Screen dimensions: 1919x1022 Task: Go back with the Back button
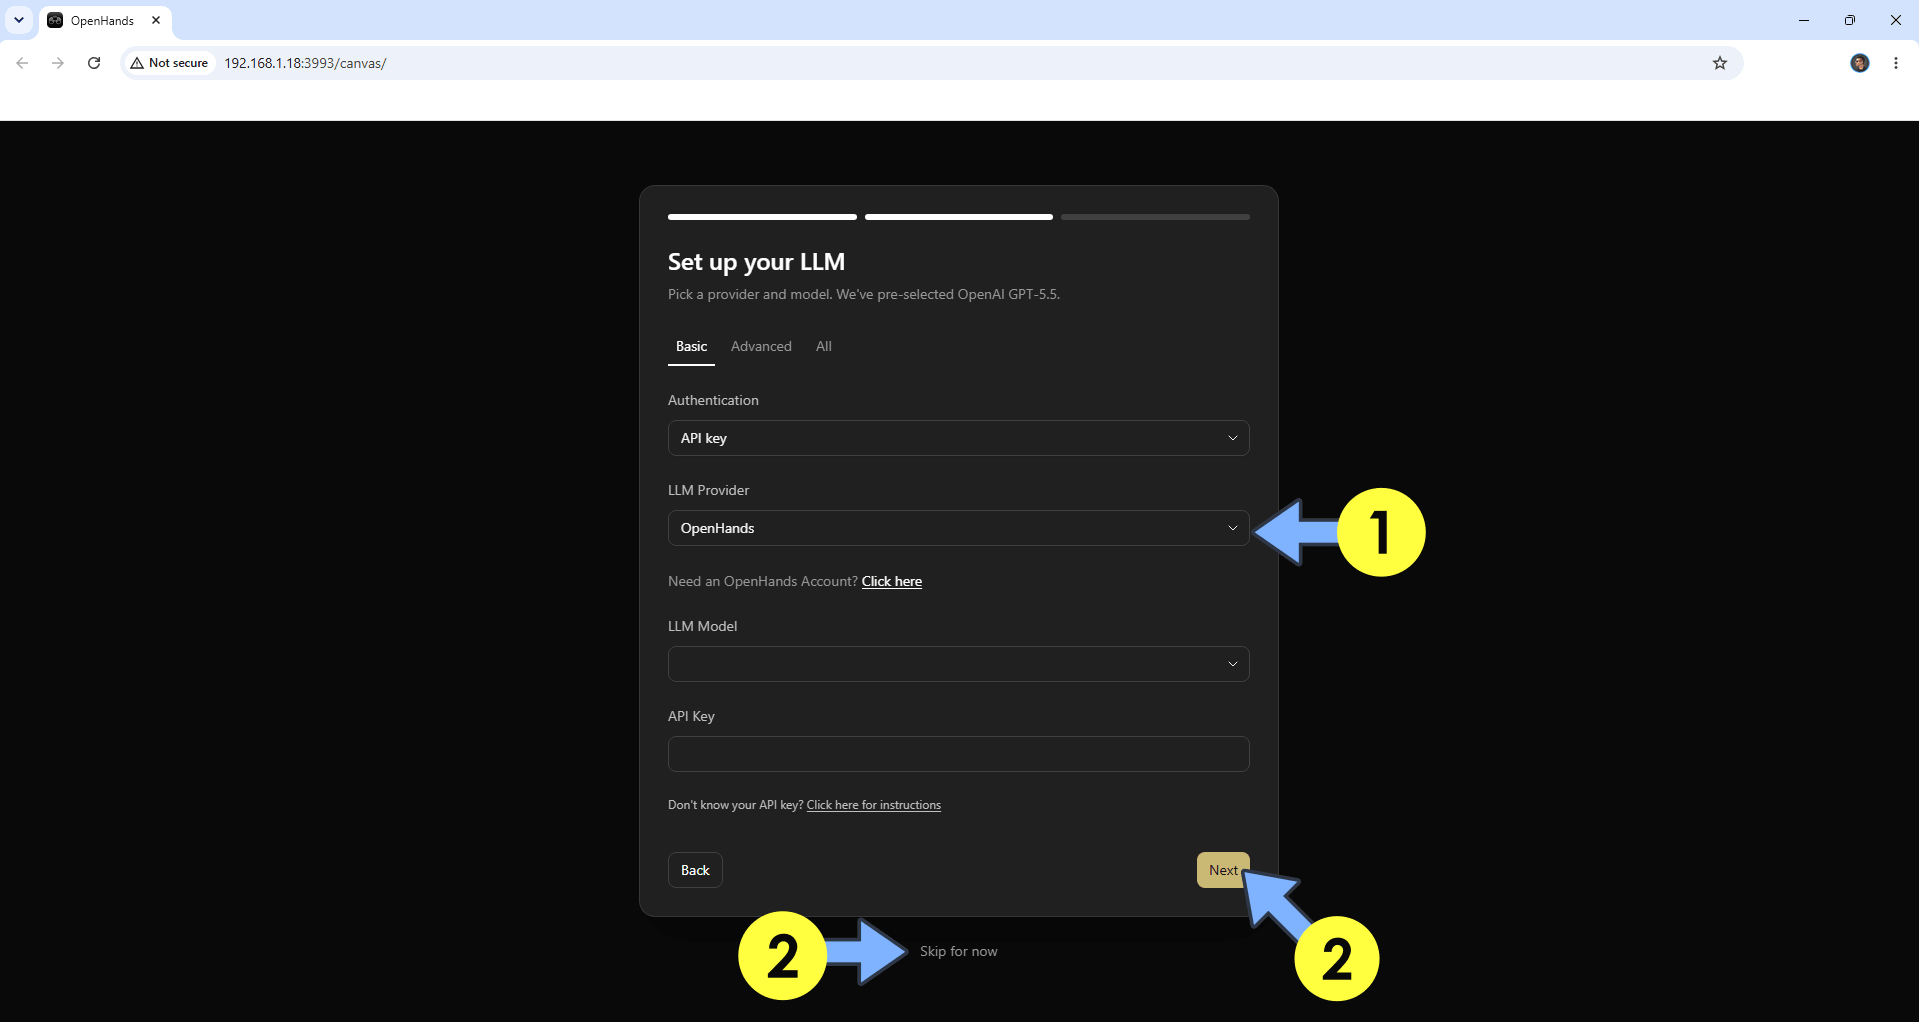click(695, 870)
